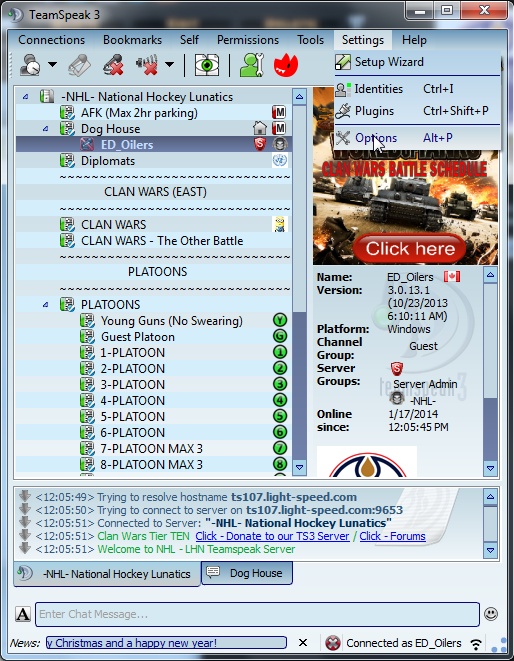Click the green G icon on Guest Platoon
The height and width of the screenshot is (661, 514).
pos(280,336)
